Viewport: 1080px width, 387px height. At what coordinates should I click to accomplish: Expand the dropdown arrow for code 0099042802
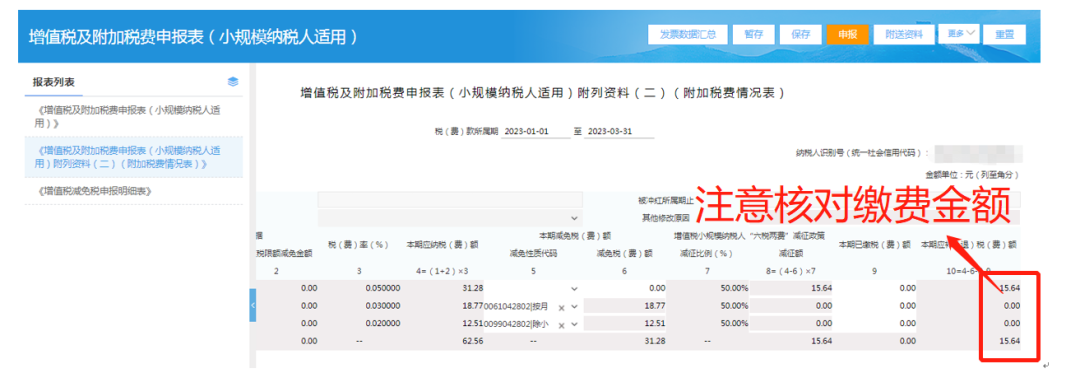tap(574, 325)
